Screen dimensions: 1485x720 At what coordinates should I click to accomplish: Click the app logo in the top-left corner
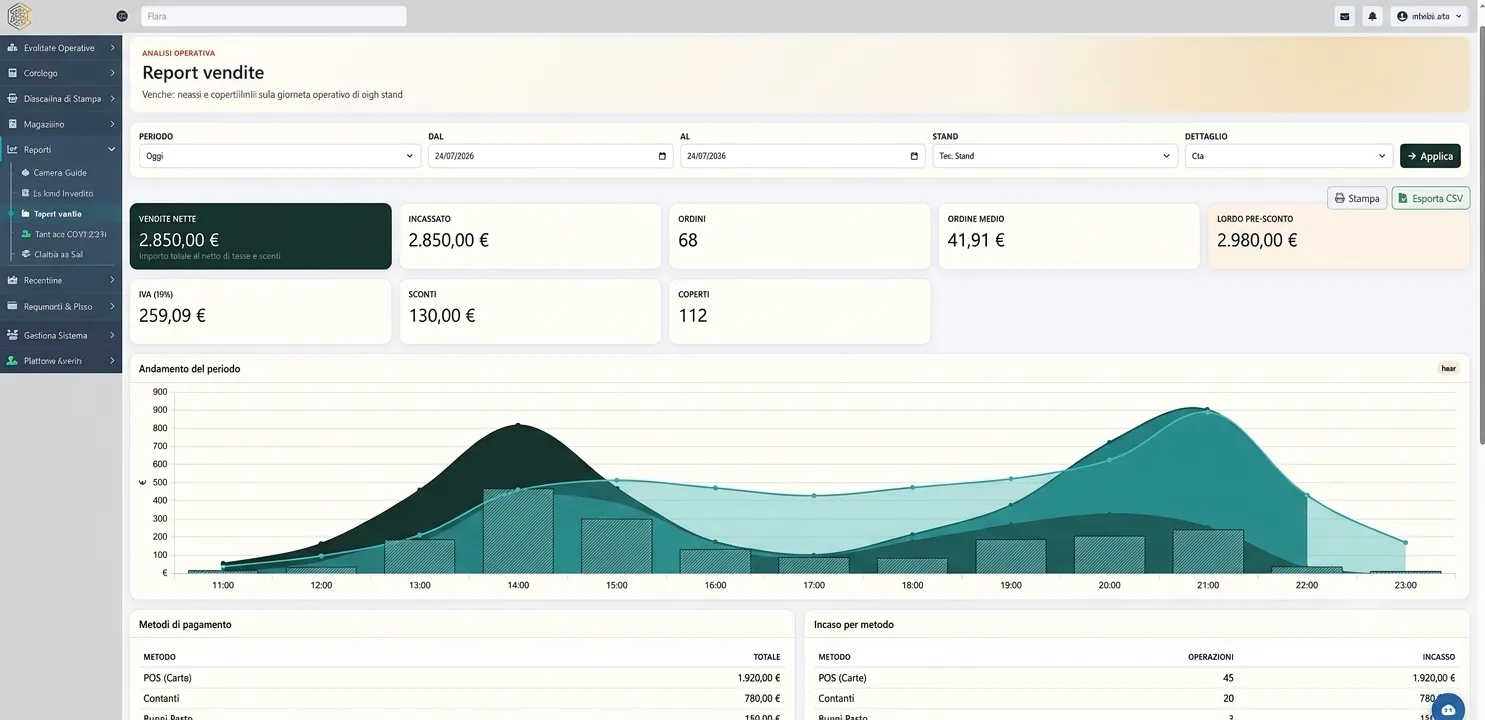point(19,16)
